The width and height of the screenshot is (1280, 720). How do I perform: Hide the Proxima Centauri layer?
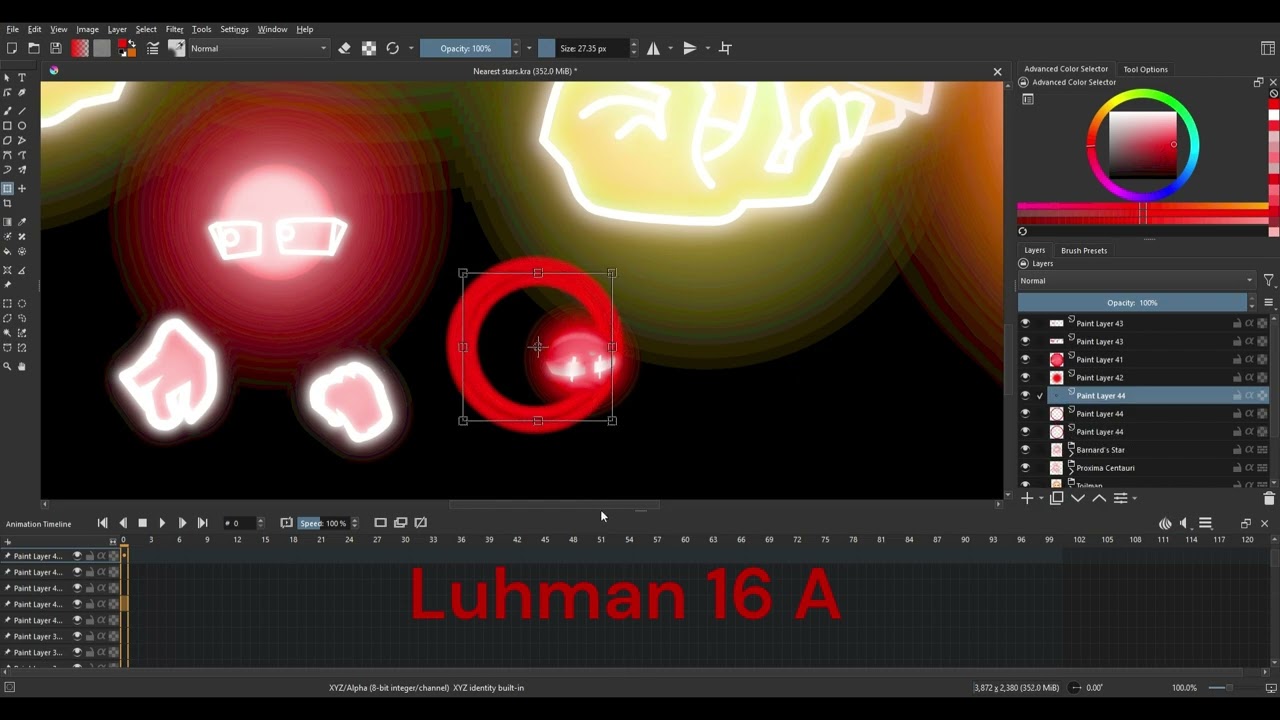(1025, 468)
